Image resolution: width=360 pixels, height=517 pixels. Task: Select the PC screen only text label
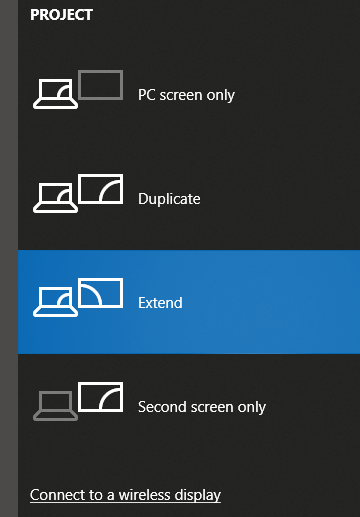(186, 95)
